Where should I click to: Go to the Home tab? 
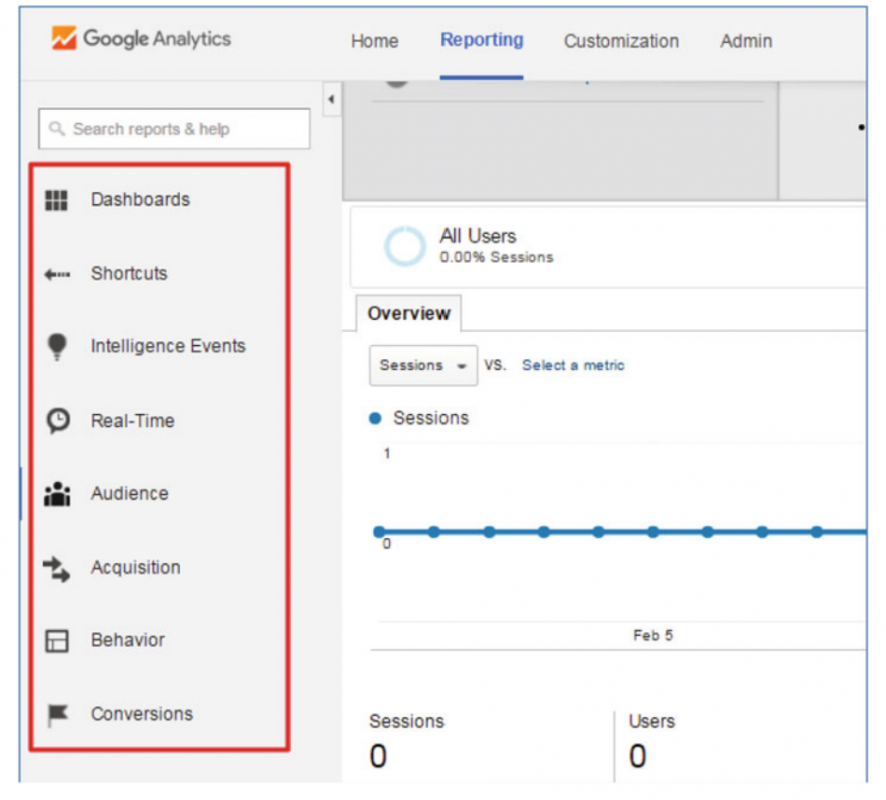point(375,41)
